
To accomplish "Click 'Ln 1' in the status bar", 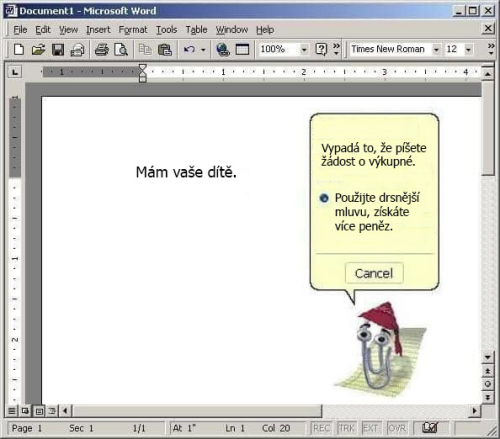I will (235, 428).
